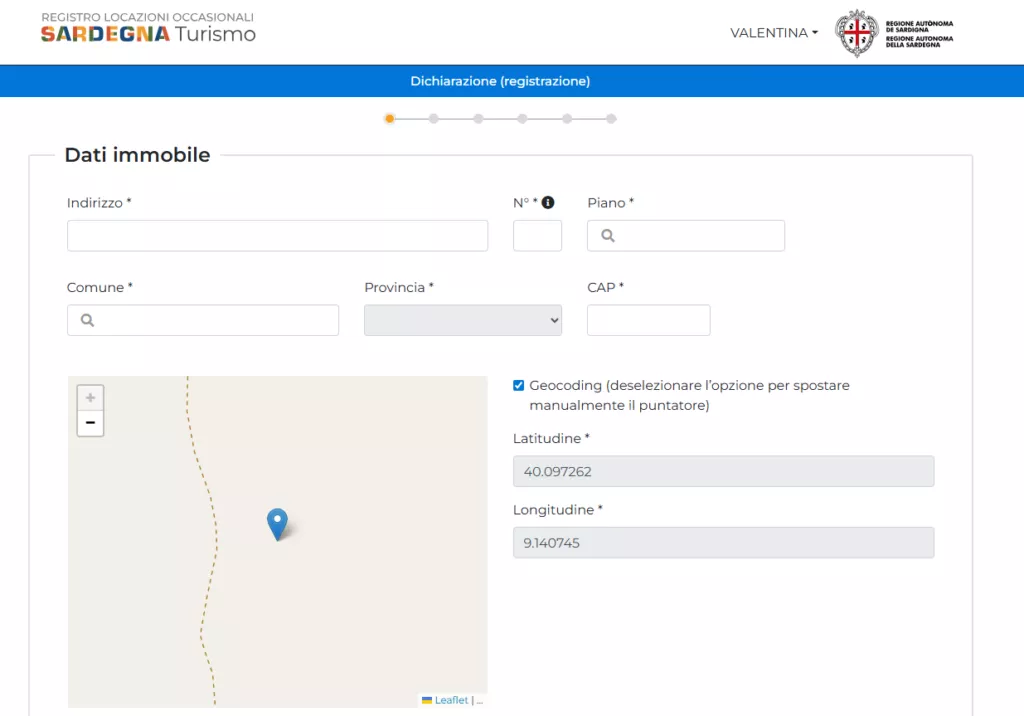Click the Indirizzo text field

[x=277, y=236]
